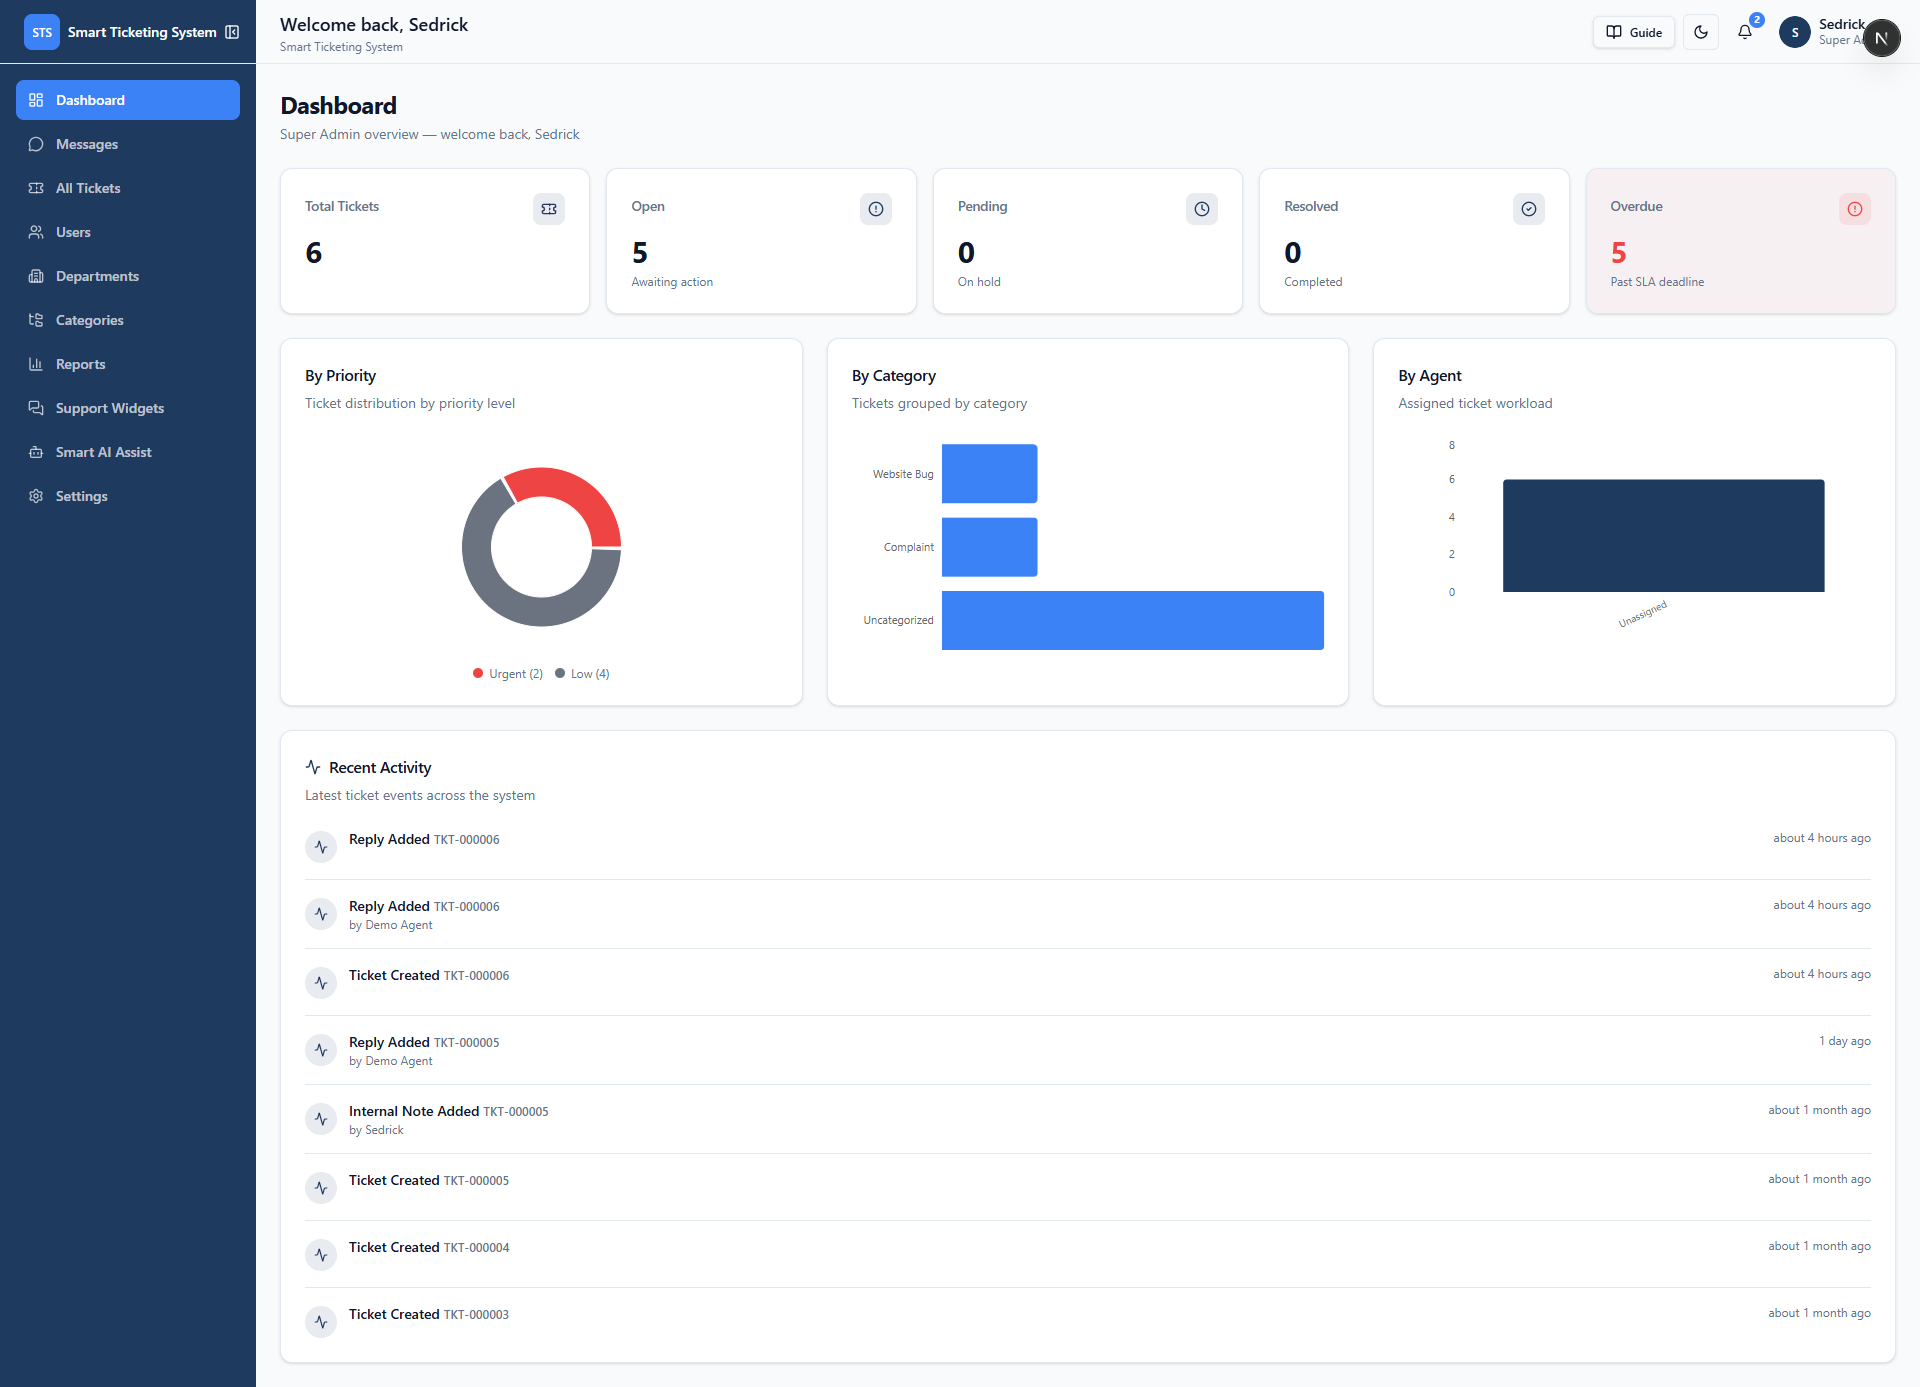This screenshot has height=1387, width=1920.
Task: Collapse the sidebar panel icon
Action: (x=232, y=32)
